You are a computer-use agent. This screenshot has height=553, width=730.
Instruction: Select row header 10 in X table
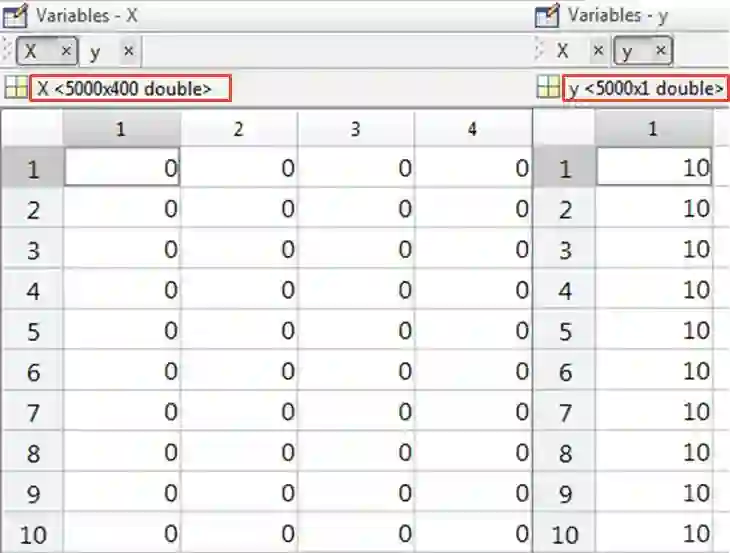[x=32, y=534]
